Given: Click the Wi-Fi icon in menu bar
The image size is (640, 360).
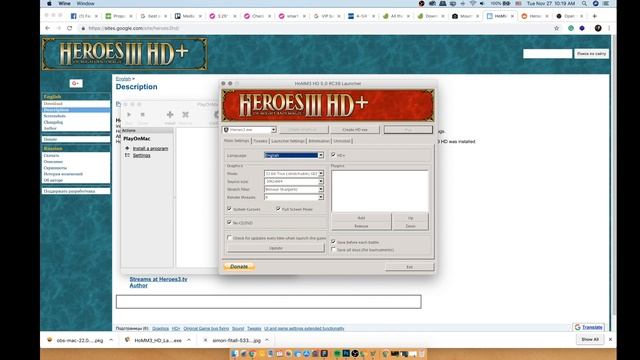Looking at the screenshot, I should (473, 3).
